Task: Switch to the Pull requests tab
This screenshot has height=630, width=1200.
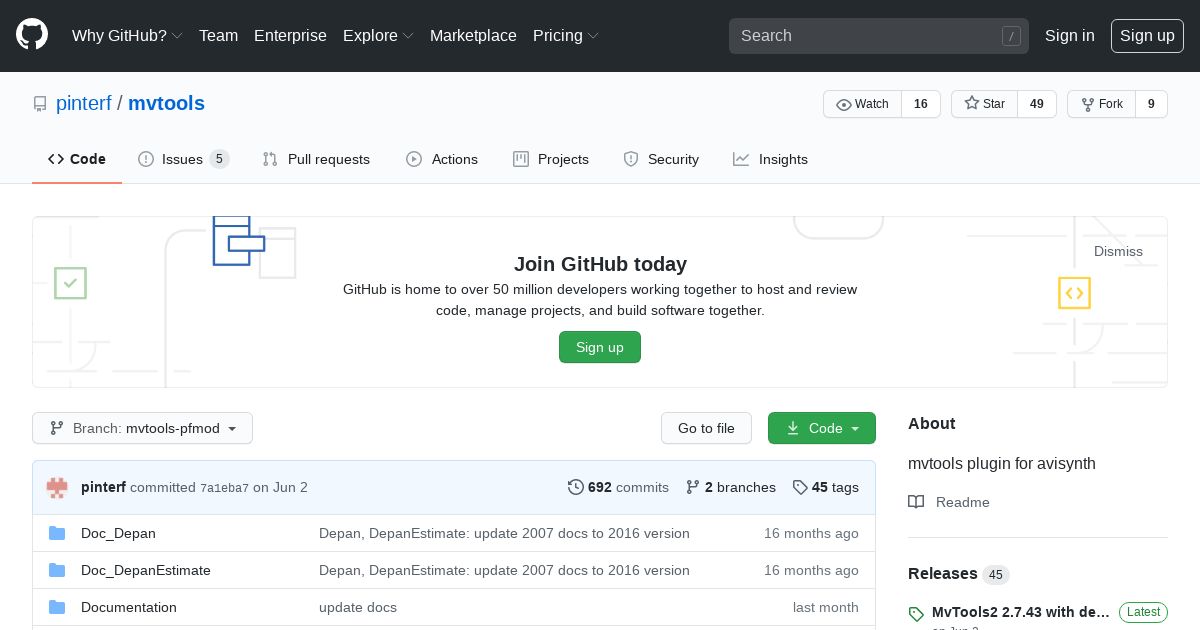Action: pyautogui.click(x=316, y=159)
